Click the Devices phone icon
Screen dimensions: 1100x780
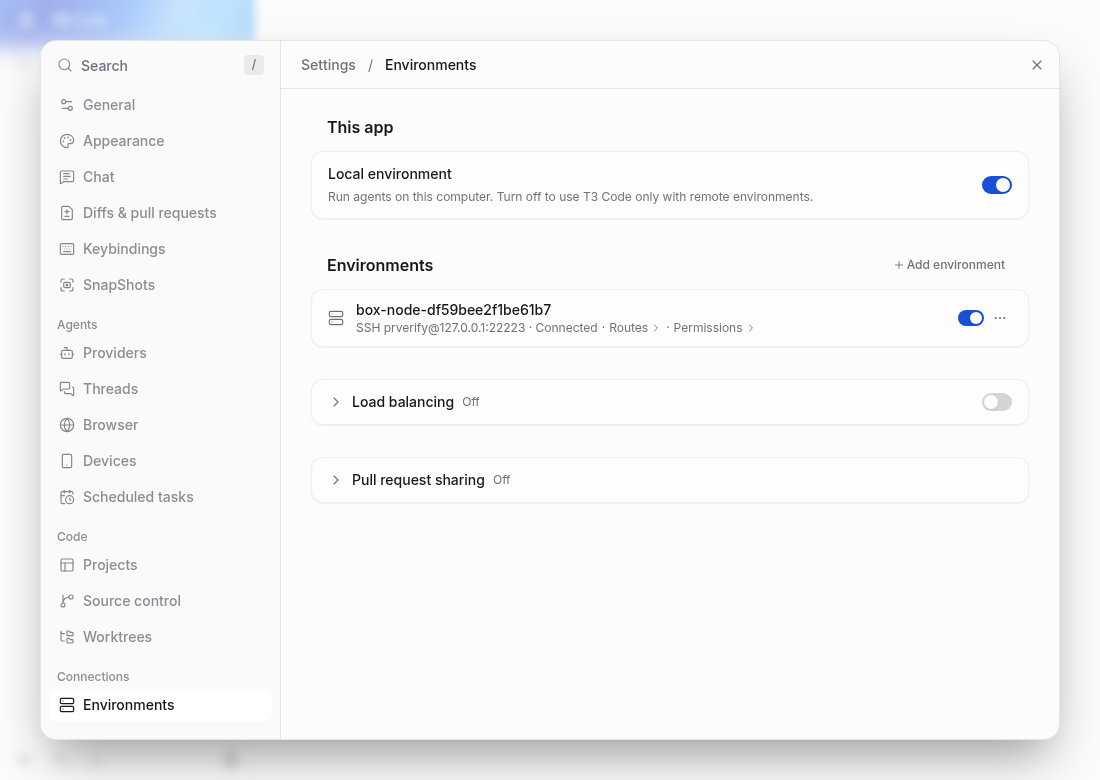[67, 461]
